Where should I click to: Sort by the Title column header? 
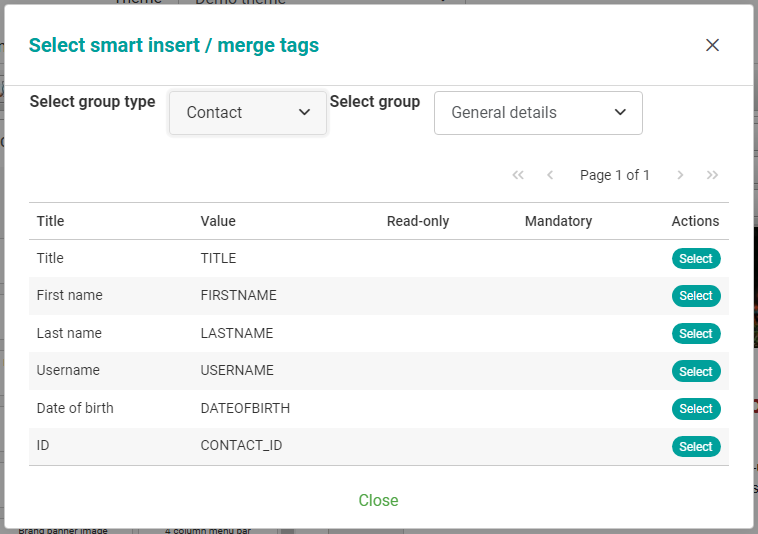tap(50, 221)
